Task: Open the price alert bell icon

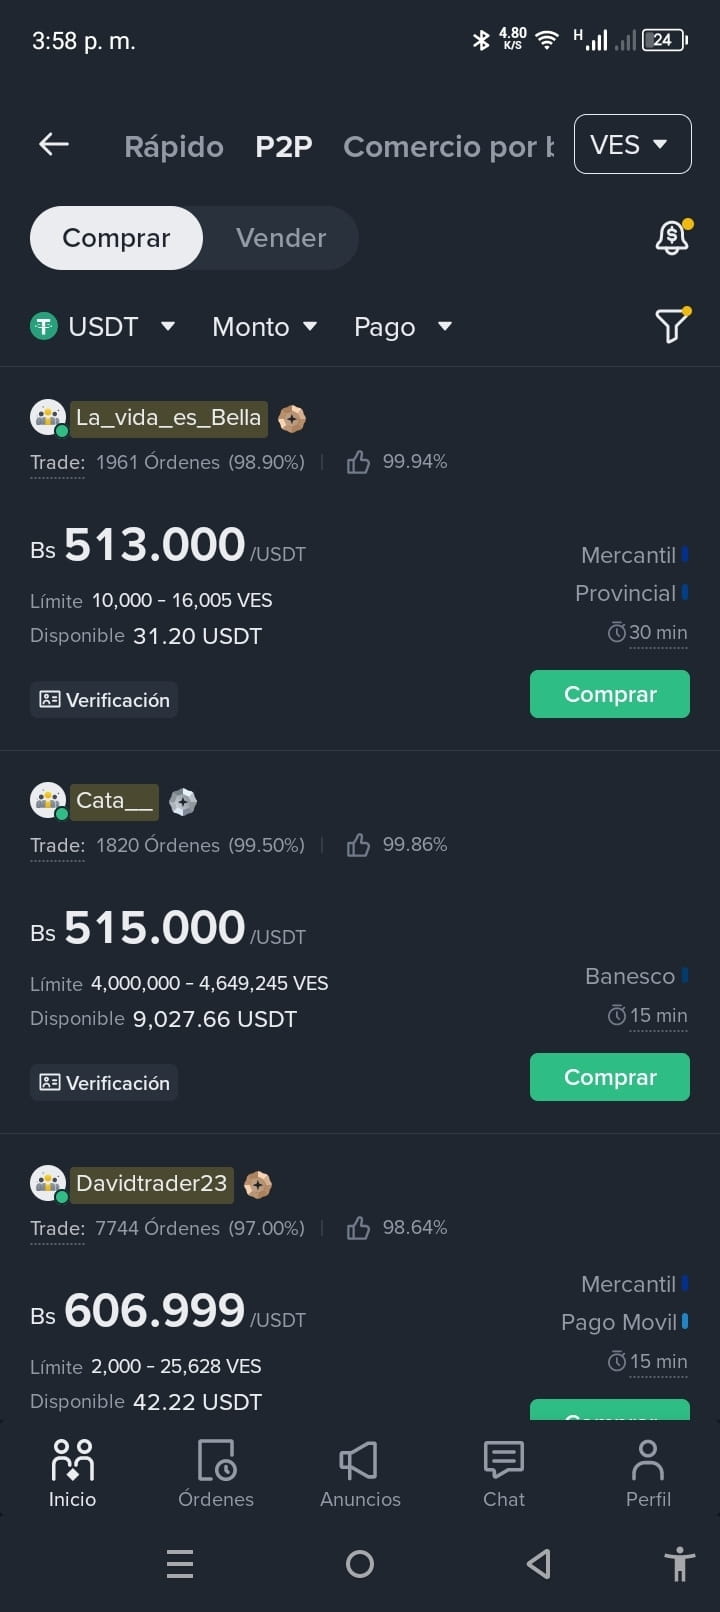Action: [672, 237]
